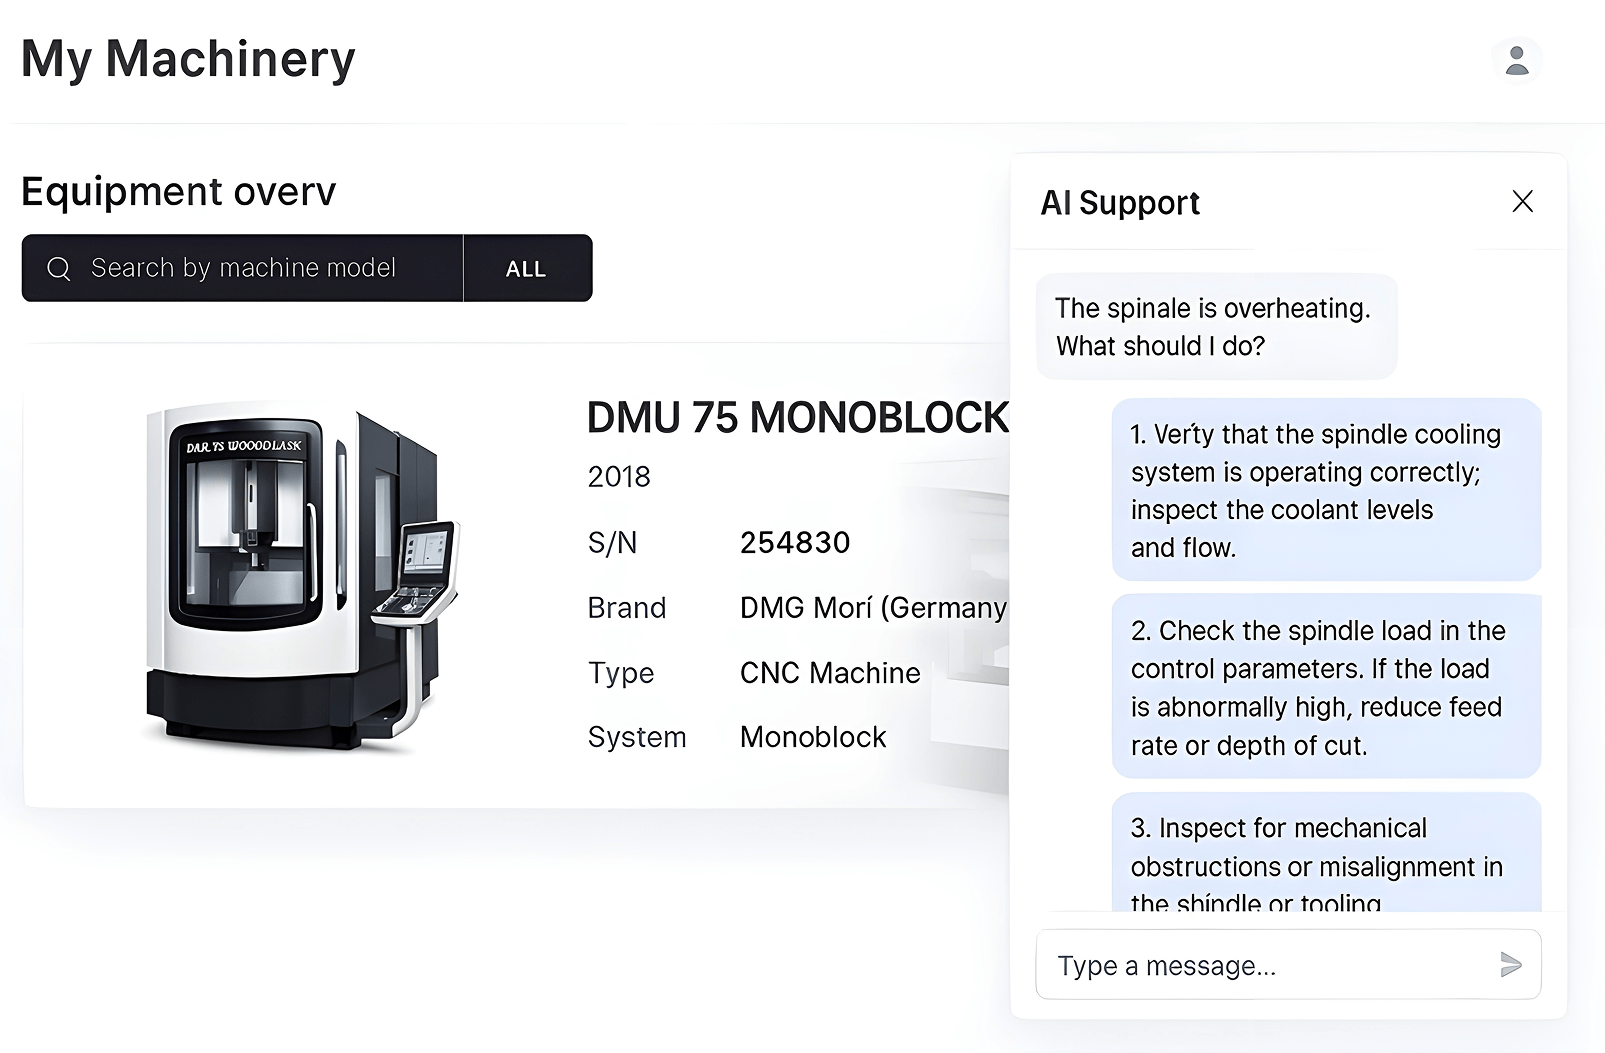Click the DMU 75 MONOBLOCK machine name link
The image size is (1605, 1053).
(795, 417)
